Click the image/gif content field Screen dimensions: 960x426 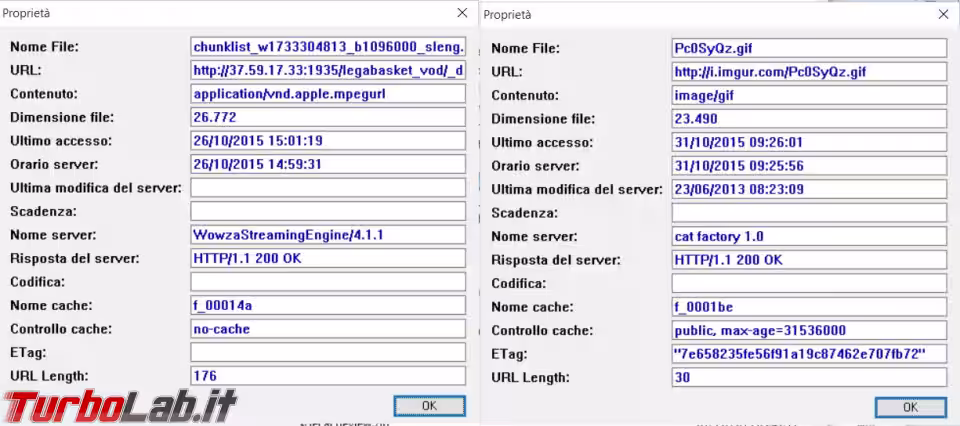coord(809,95)
